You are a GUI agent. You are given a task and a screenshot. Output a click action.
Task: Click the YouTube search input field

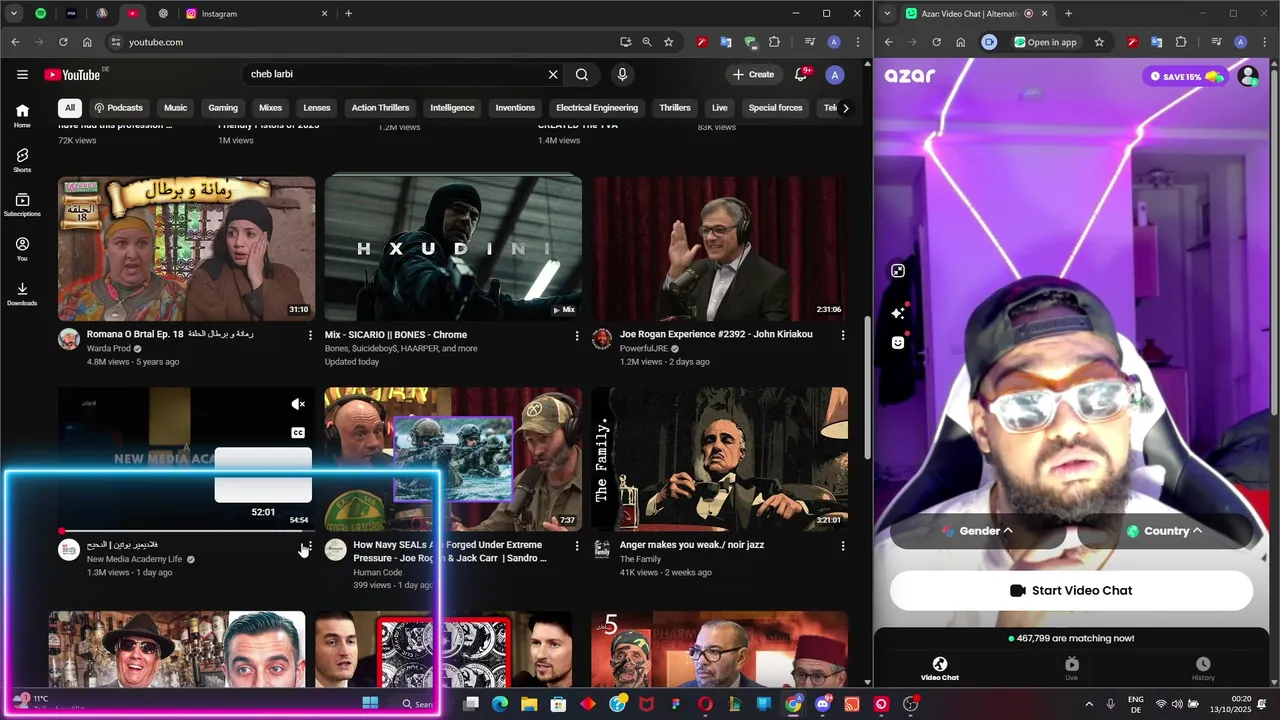395,74
